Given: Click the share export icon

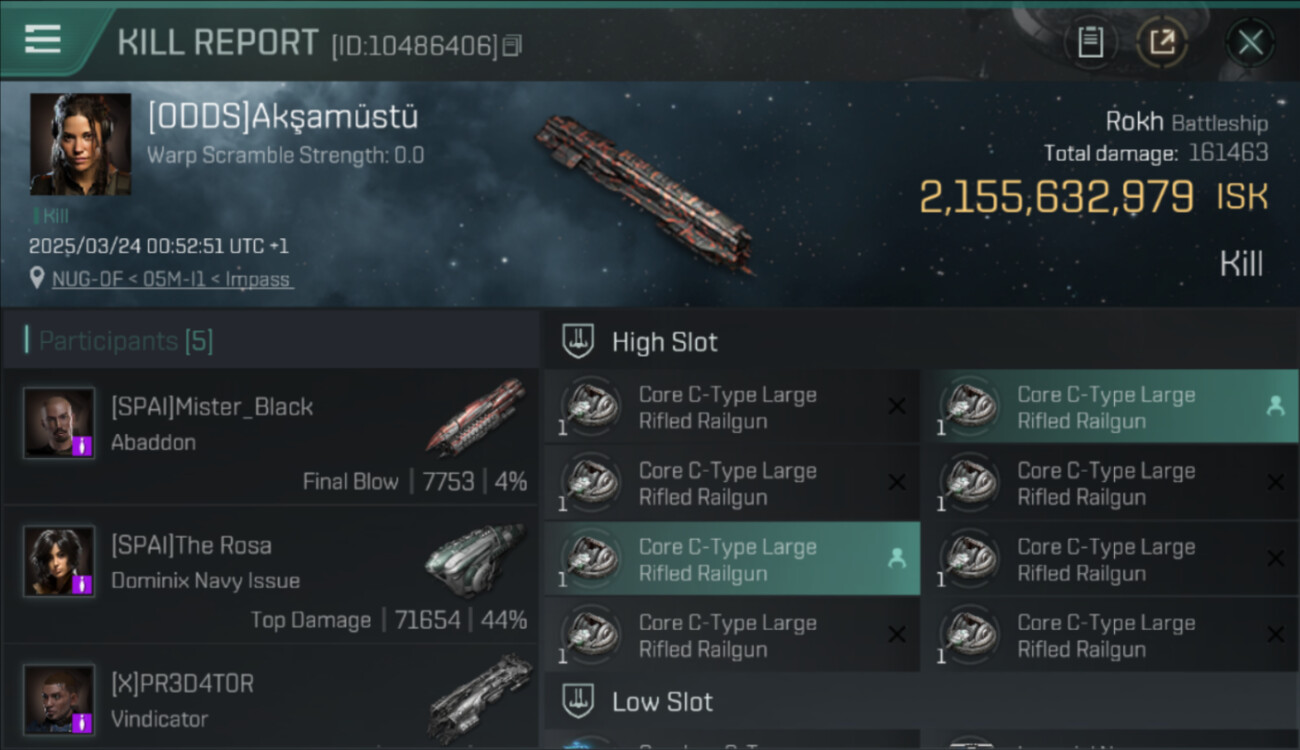Looking at the screenshot, I should [x=1162, y=42].
